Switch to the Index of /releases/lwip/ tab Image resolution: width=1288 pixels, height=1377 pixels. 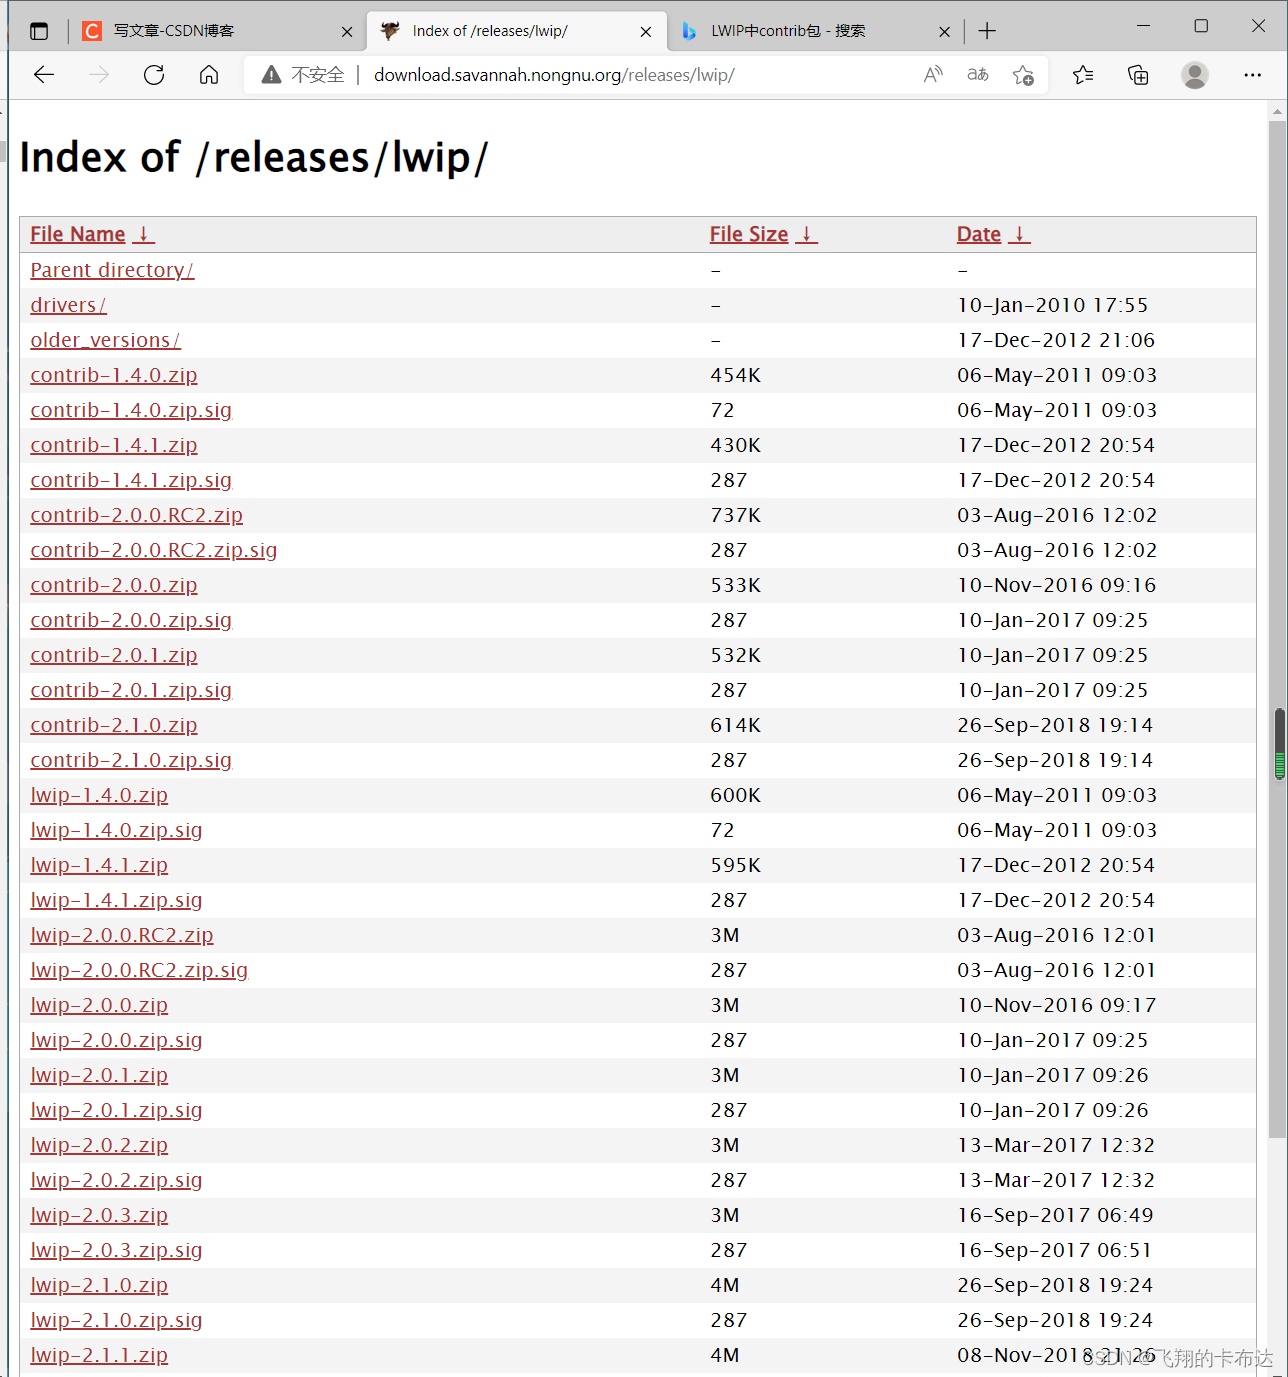pos(517,31)
